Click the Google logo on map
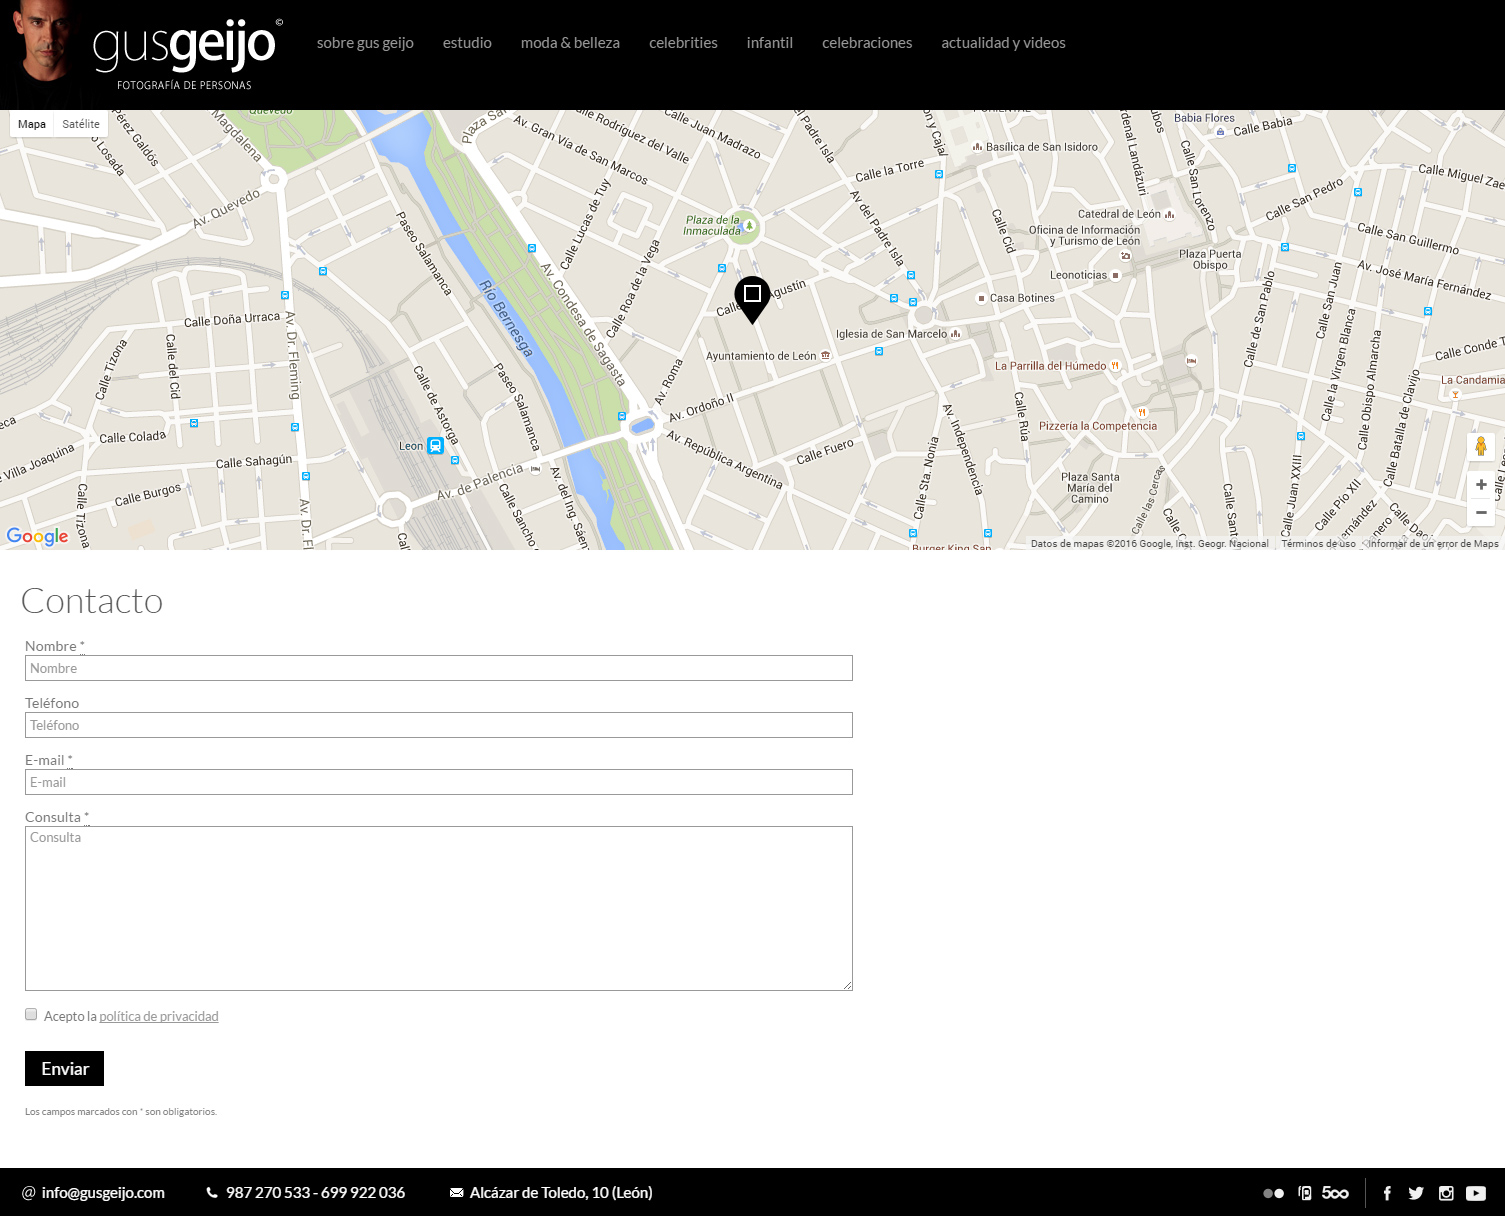This screenshot has width=1505, height=1216. pos(37,536)
